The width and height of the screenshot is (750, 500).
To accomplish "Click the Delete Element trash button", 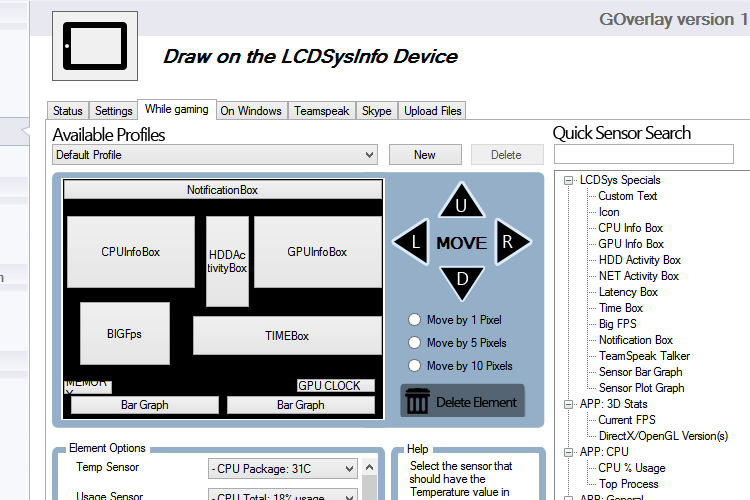I will [462, 401].
